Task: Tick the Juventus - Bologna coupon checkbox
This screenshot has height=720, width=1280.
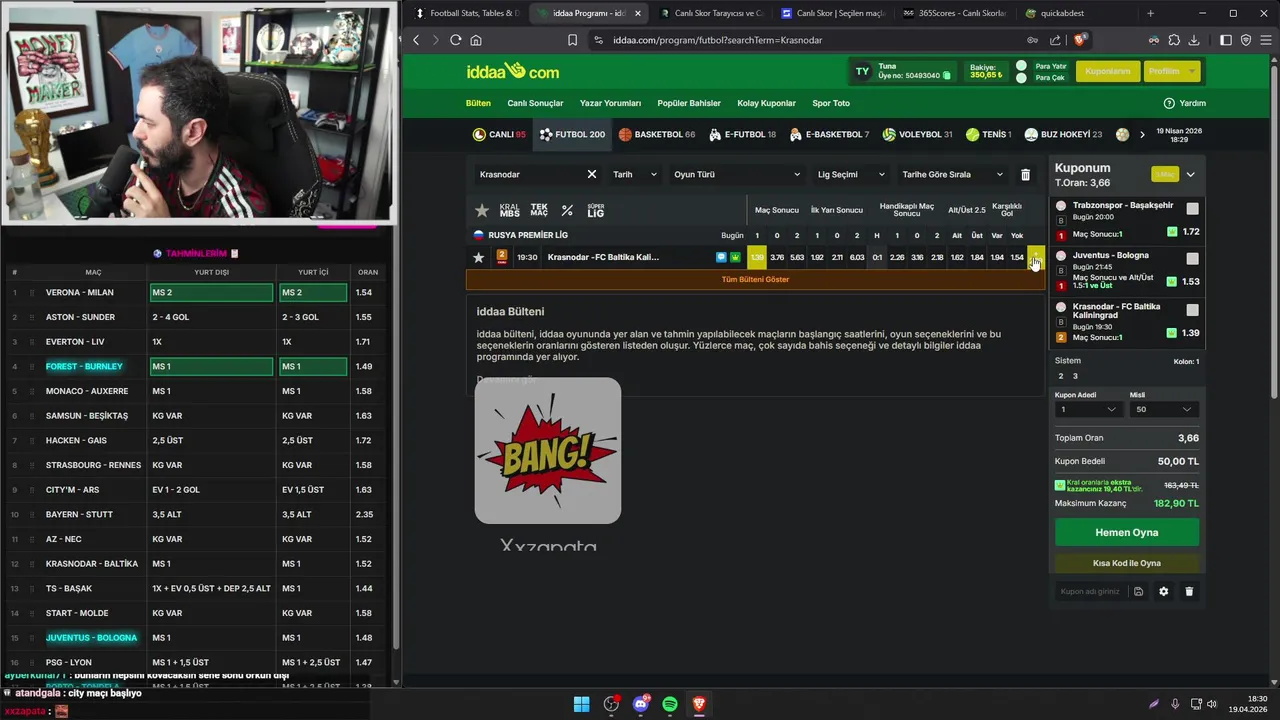Action: tap(1192, 259)
